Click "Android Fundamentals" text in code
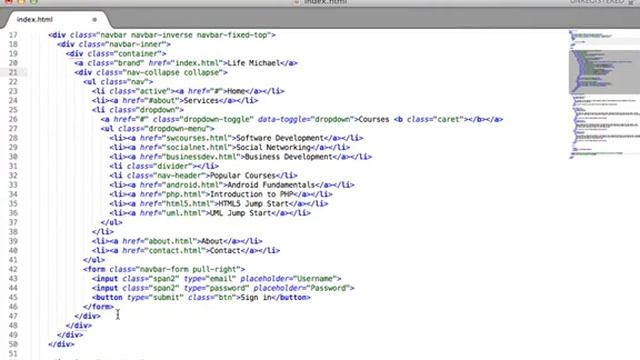The image size is (640, 360). click(x=271, y=185)
